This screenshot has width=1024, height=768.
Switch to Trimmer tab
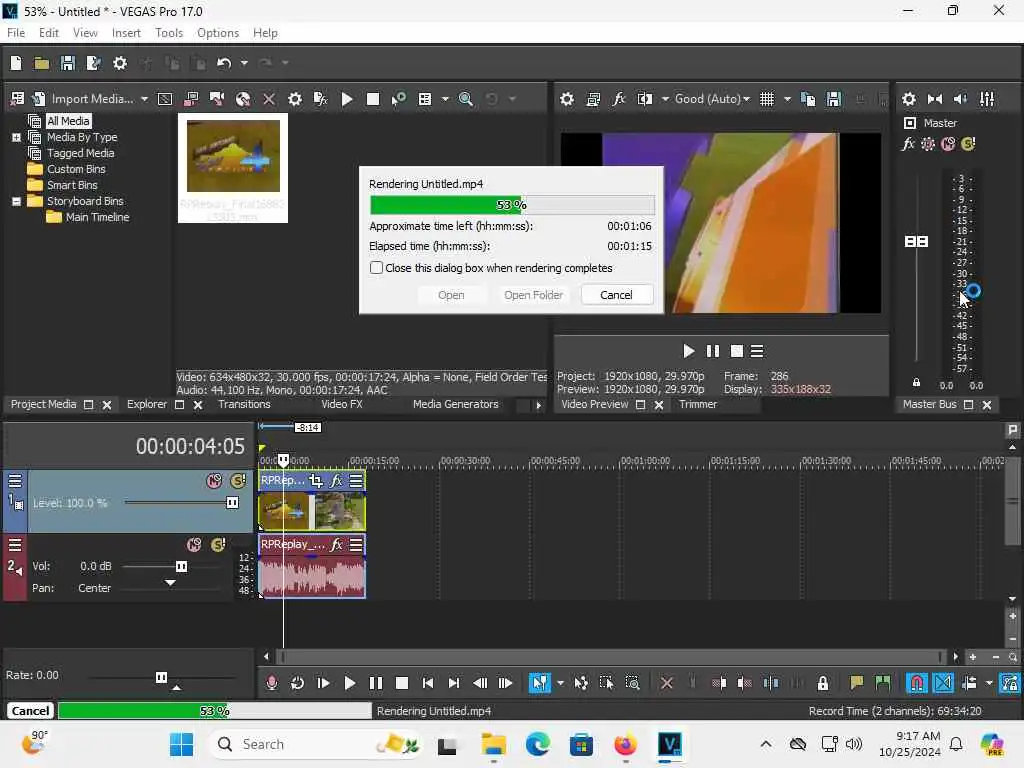pyautogui.click(x=697, y=404)
